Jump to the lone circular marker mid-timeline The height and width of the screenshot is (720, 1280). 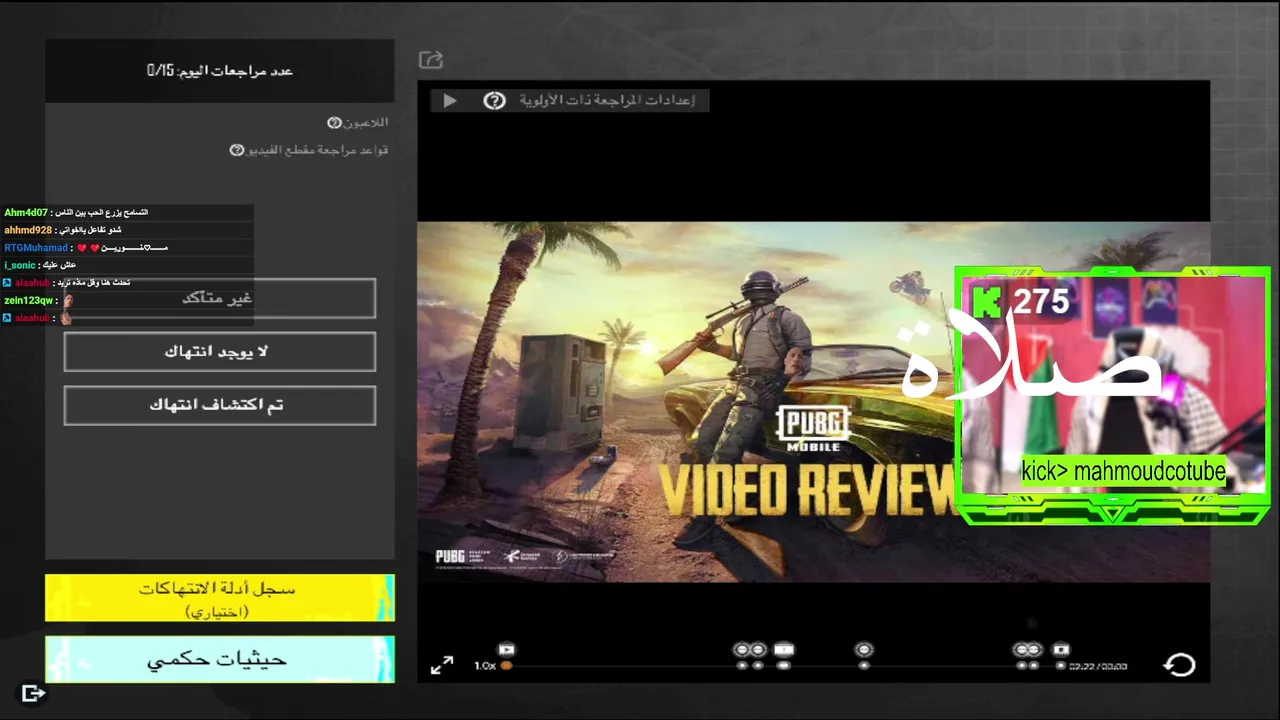point(864,650)
